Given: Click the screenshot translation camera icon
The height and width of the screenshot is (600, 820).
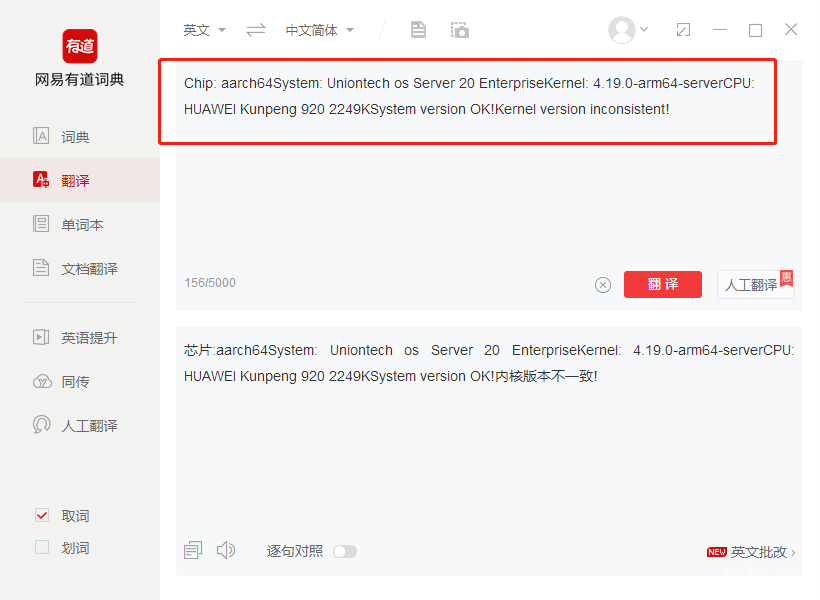Looking at the screenshot, I should click(x=460, y=30).
